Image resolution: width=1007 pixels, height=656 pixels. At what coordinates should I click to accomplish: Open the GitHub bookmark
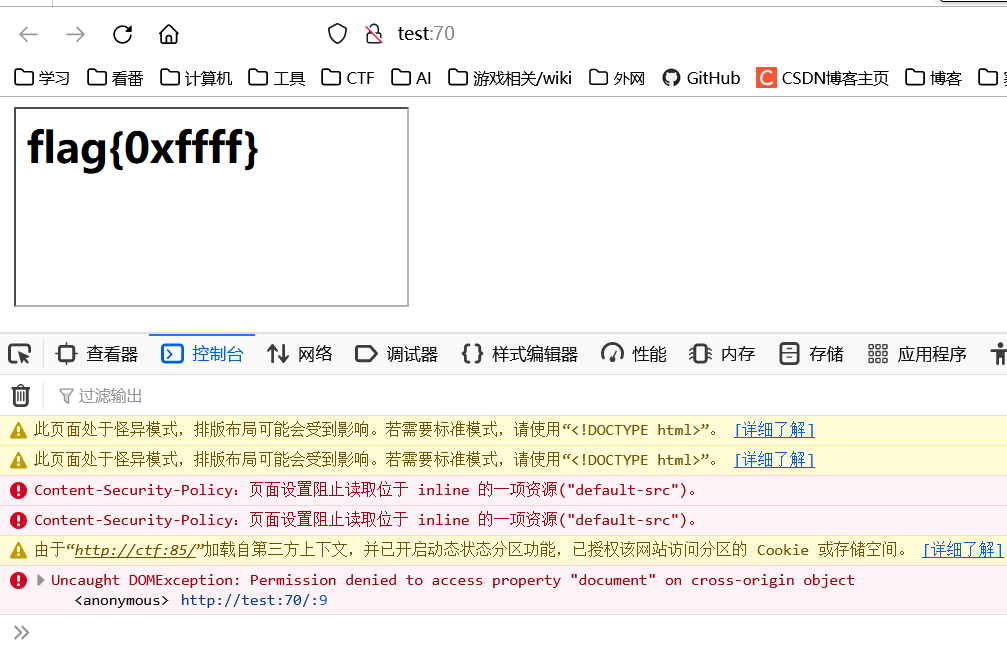coord(701,78)
